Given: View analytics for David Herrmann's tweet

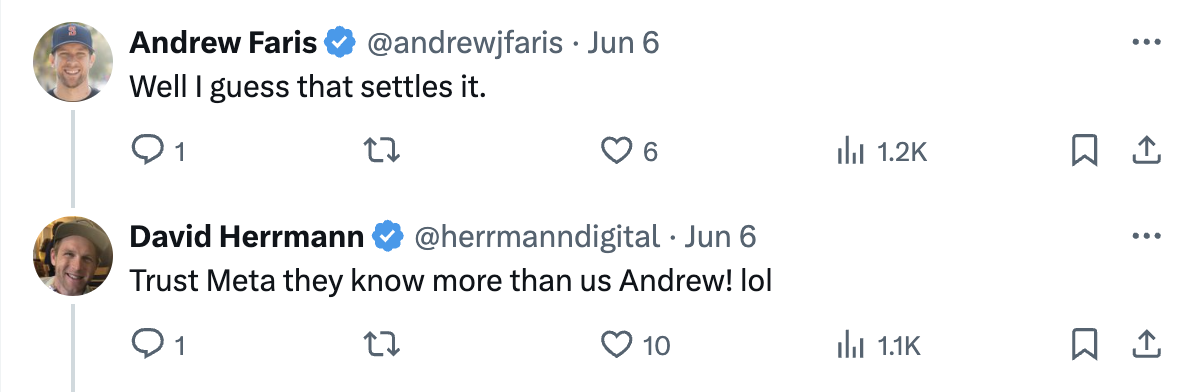Looking at the screenshot, I should tap(878, 347).
